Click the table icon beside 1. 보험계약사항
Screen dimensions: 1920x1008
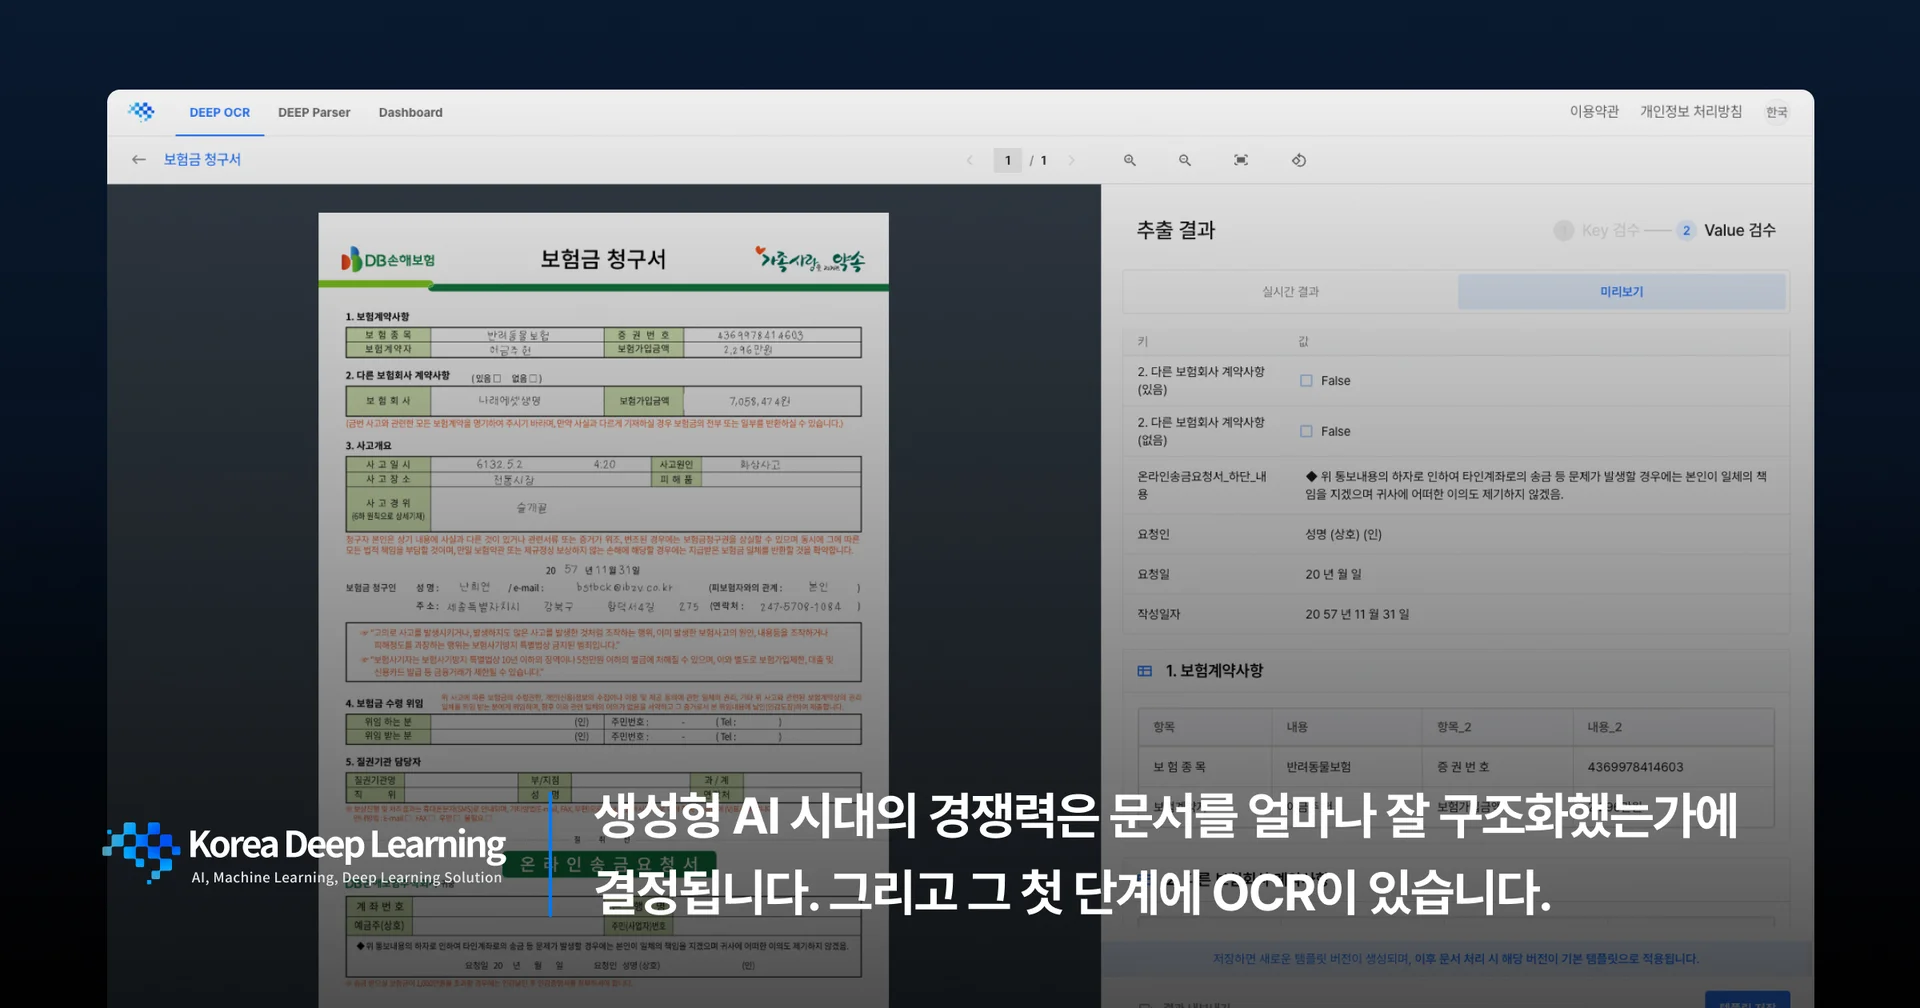coord(1144,671)
